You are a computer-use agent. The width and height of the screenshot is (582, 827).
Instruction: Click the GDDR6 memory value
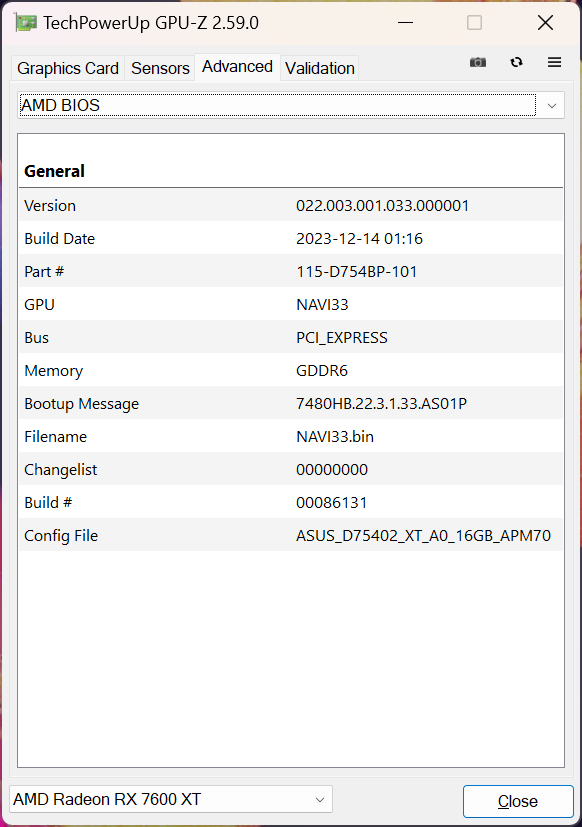coord(322,371)
